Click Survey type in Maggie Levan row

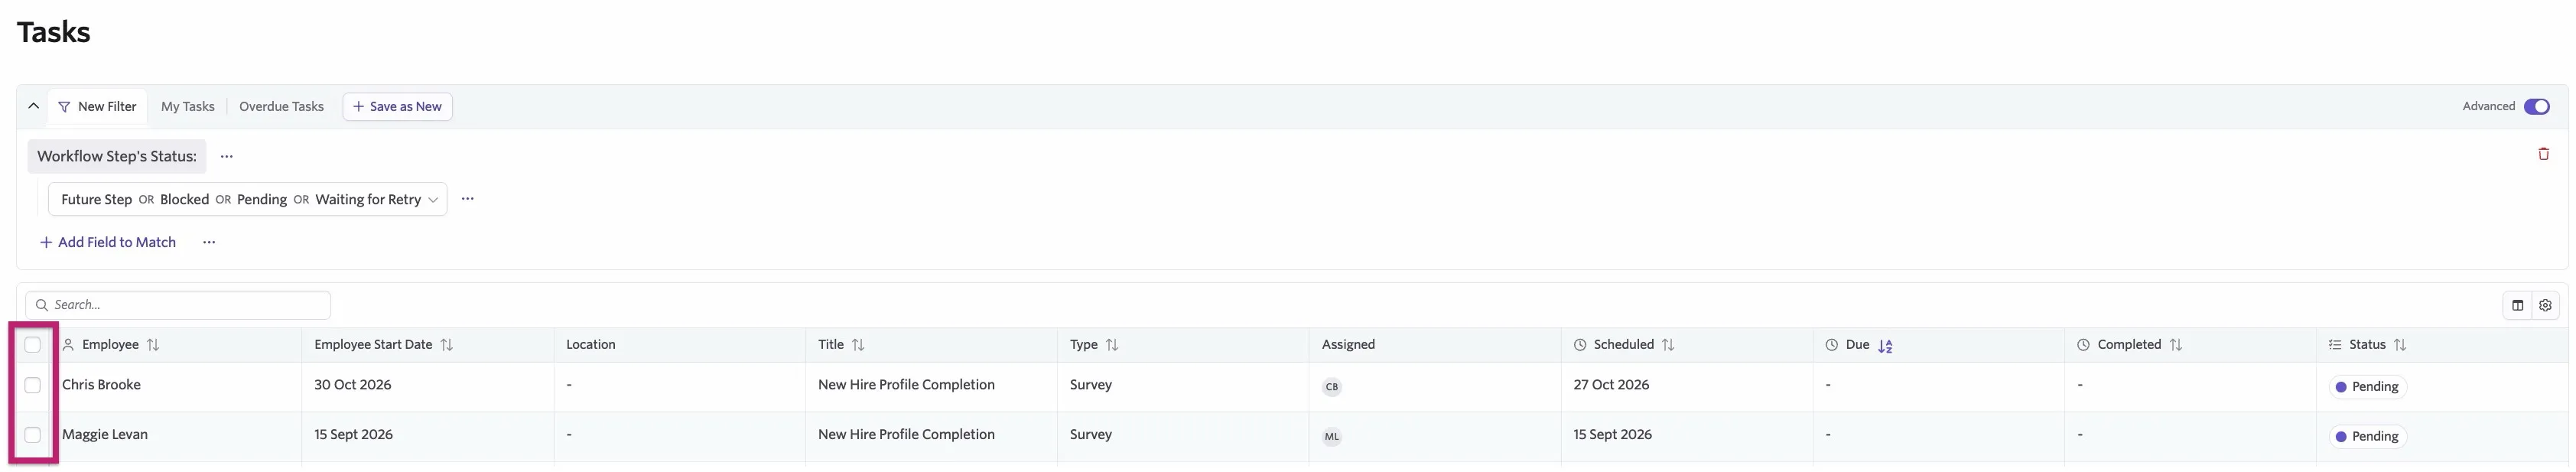click(1090, 435)
